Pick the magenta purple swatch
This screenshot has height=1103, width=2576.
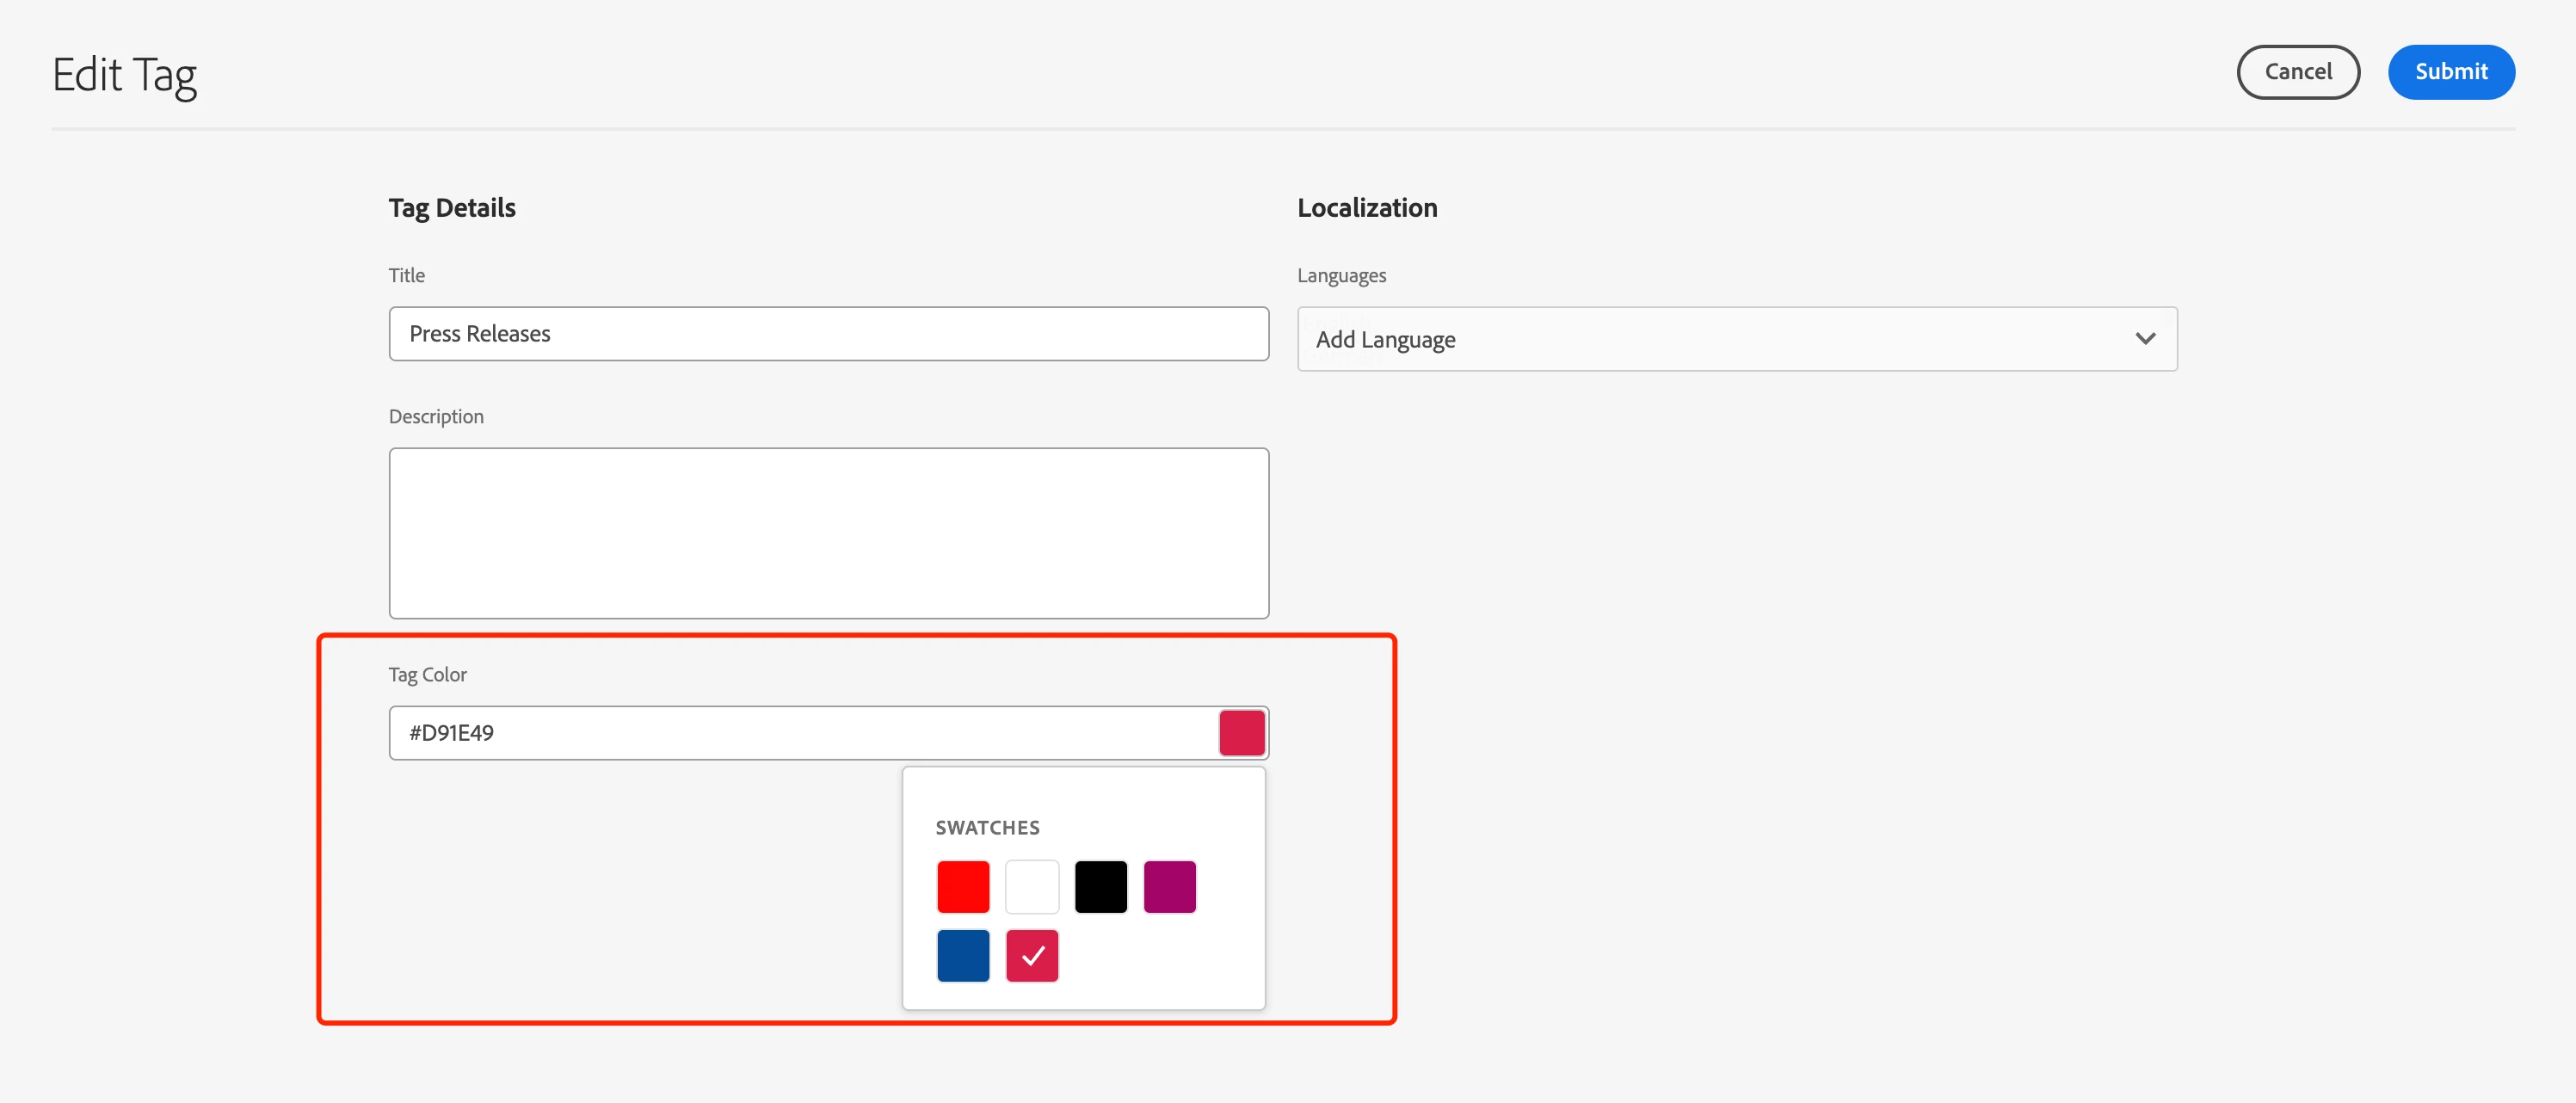click(x=1169, y=887)
